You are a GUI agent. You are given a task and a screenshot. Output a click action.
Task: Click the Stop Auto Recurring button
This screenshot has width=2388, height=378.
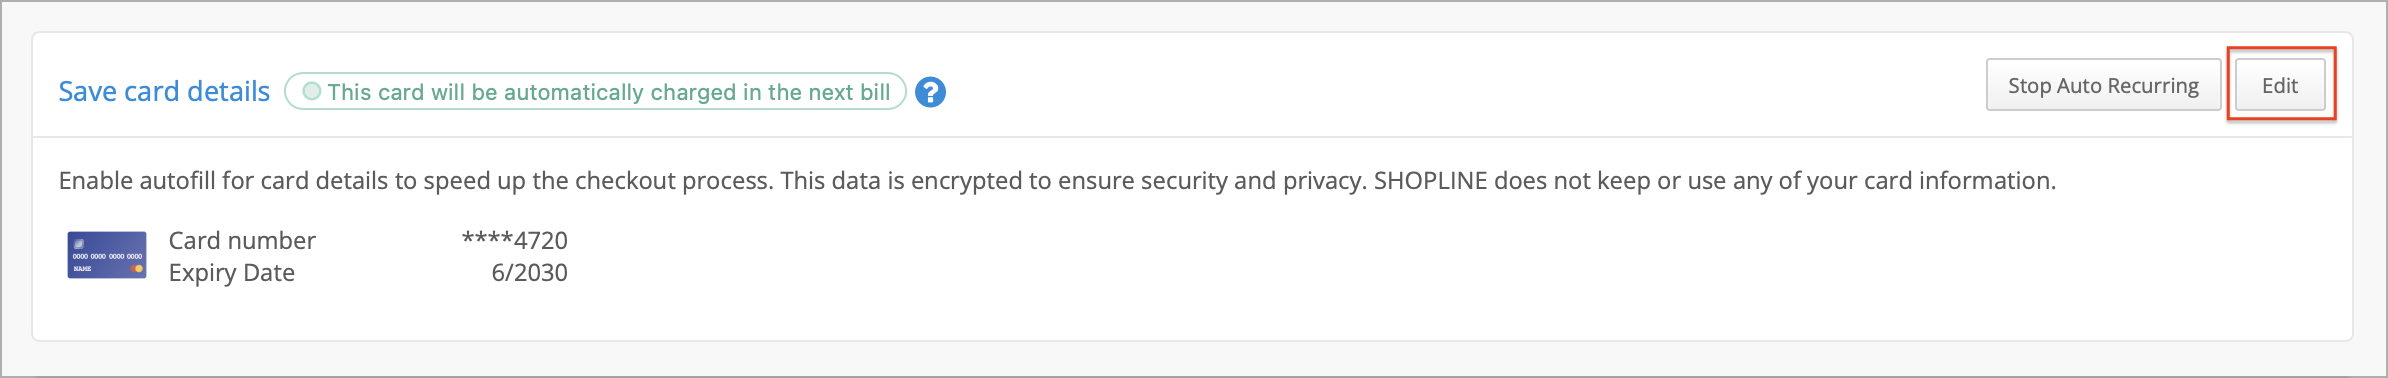pyautogui.click(x=2103, y=85)
